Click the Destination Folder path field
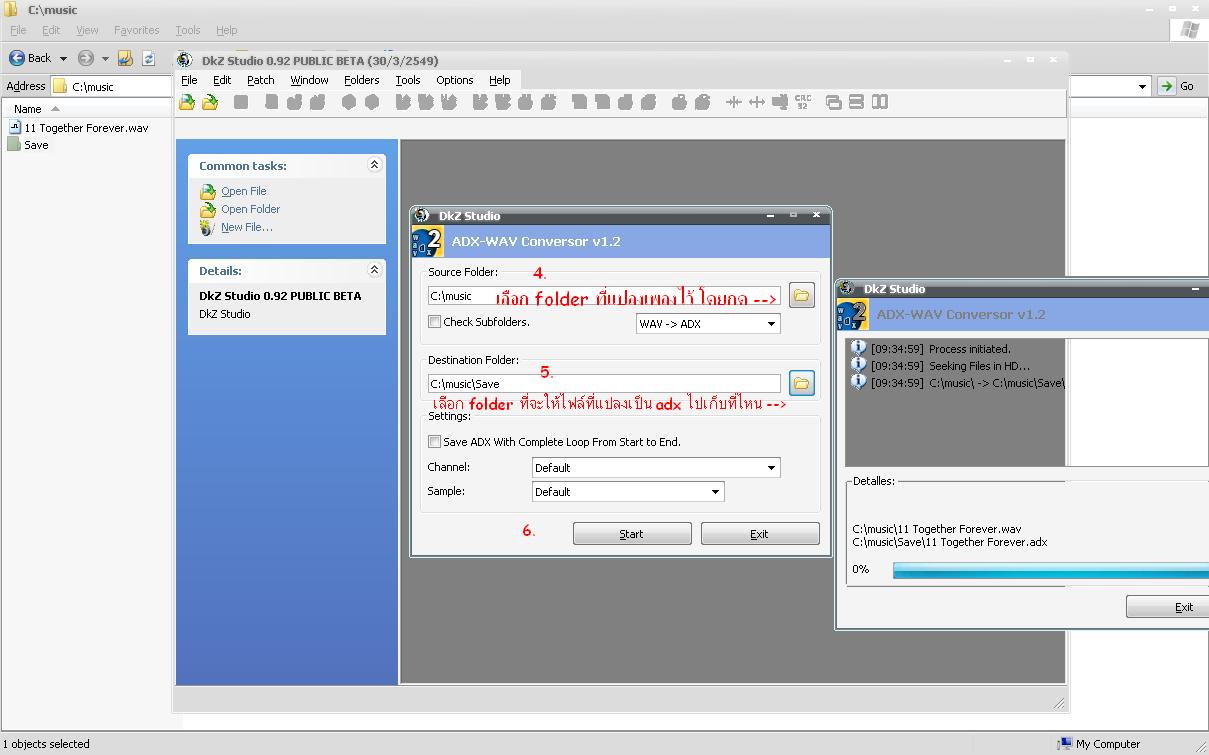Screen dimensions: 1209x755 604,384
